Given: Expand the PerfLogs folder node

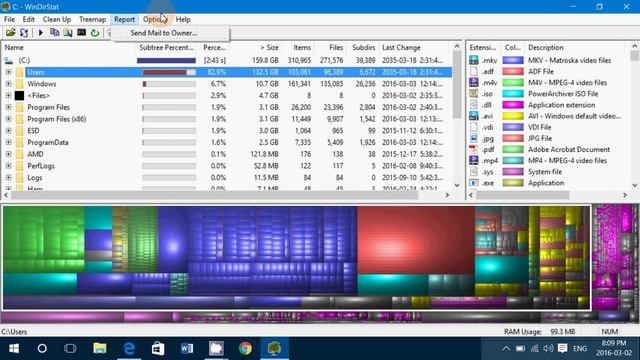Looking at the screenshot, I should pos(9,166).
